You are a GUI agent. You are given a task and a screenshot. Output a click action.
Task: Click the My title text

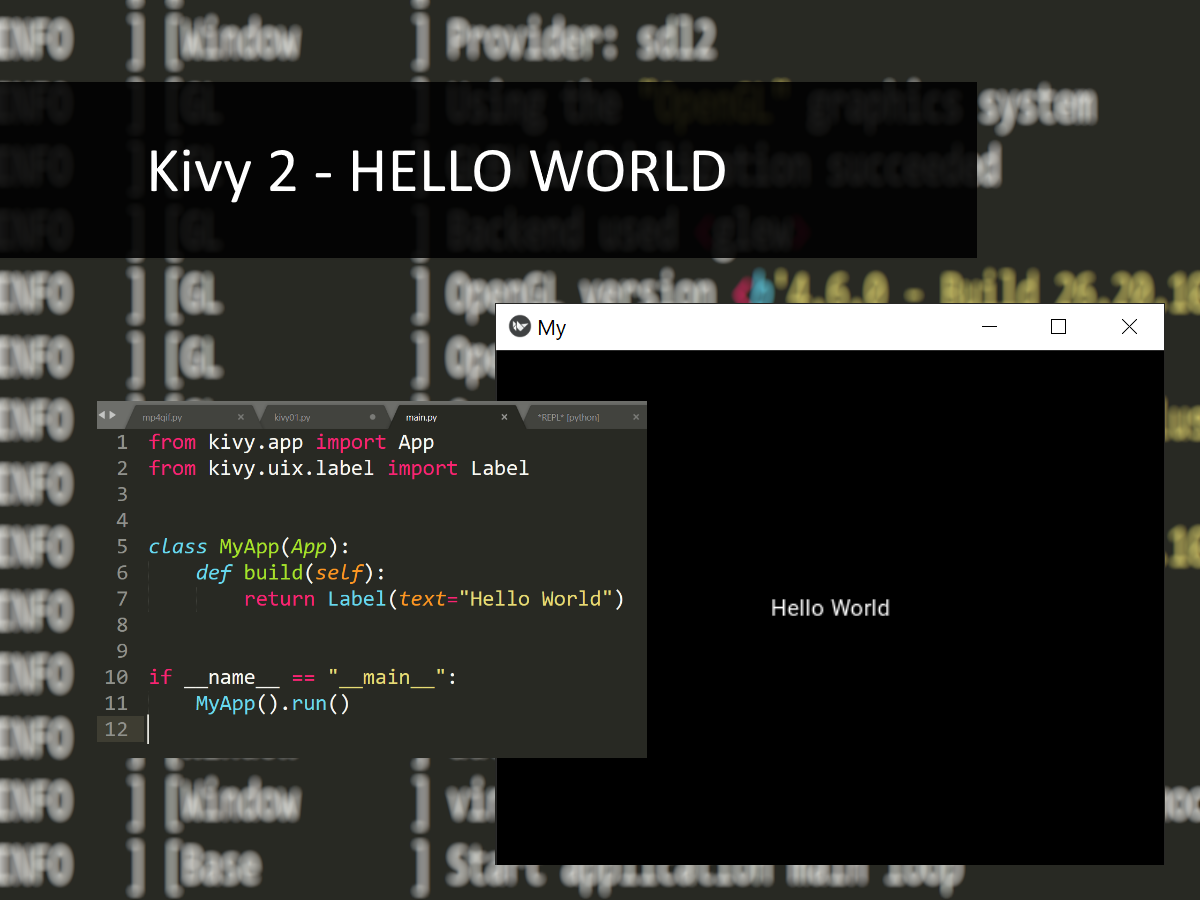click(552, 328)
